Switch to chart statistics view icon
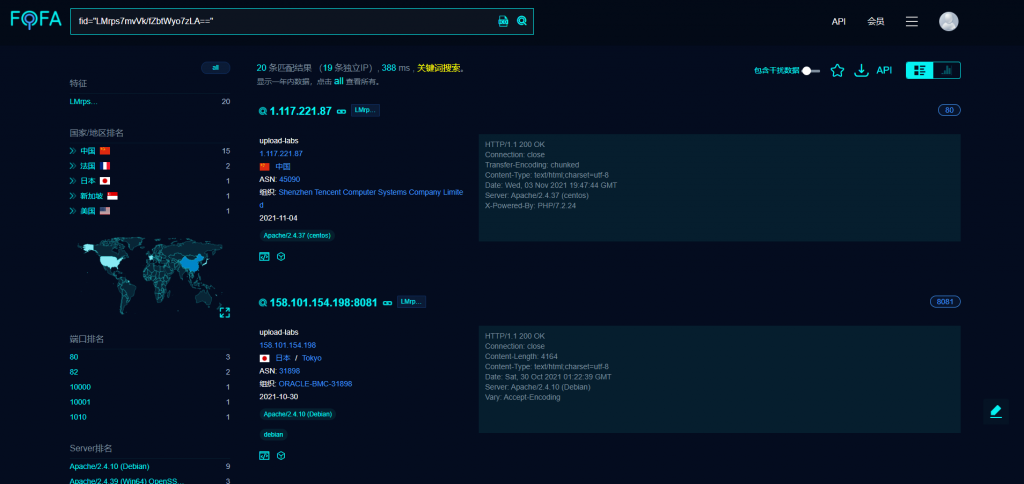The width and height of the screenshot is (1024, 484). tap(947, 71)
